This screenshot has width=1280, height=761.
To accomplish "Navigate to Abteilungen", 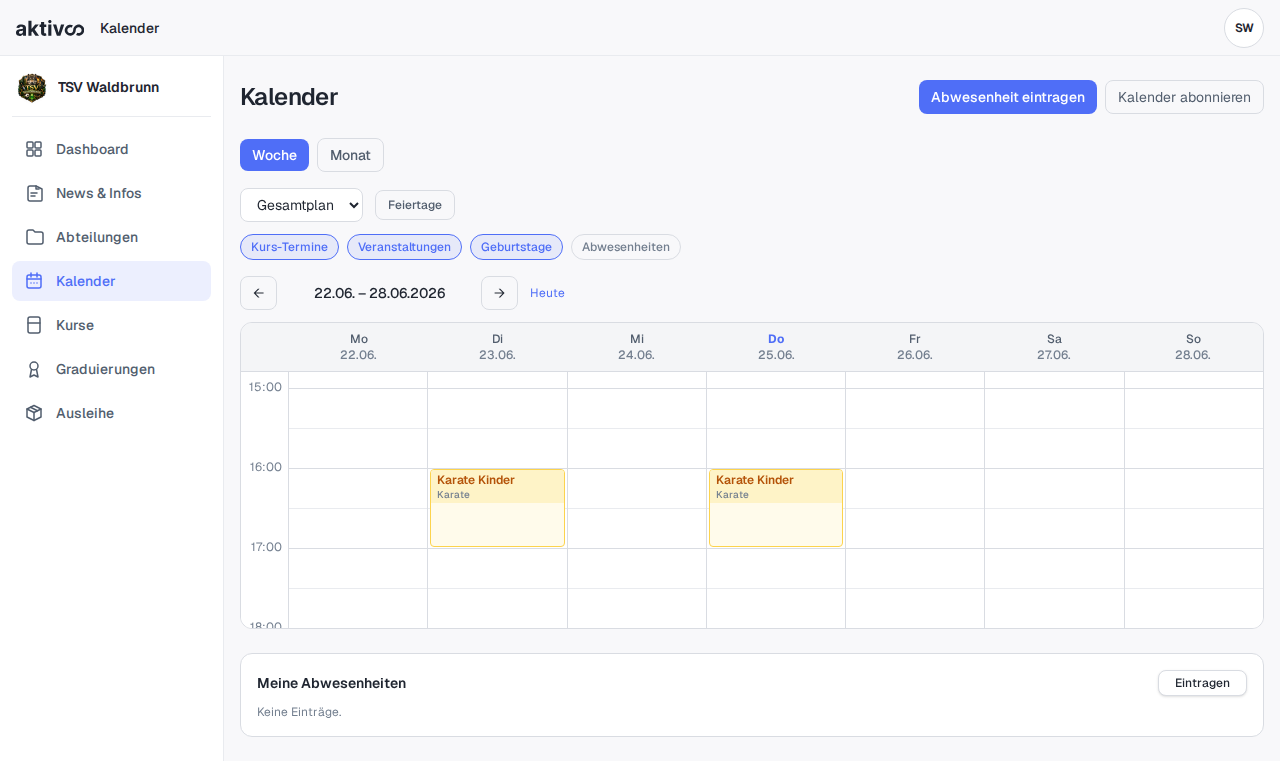I will (111, 237).
